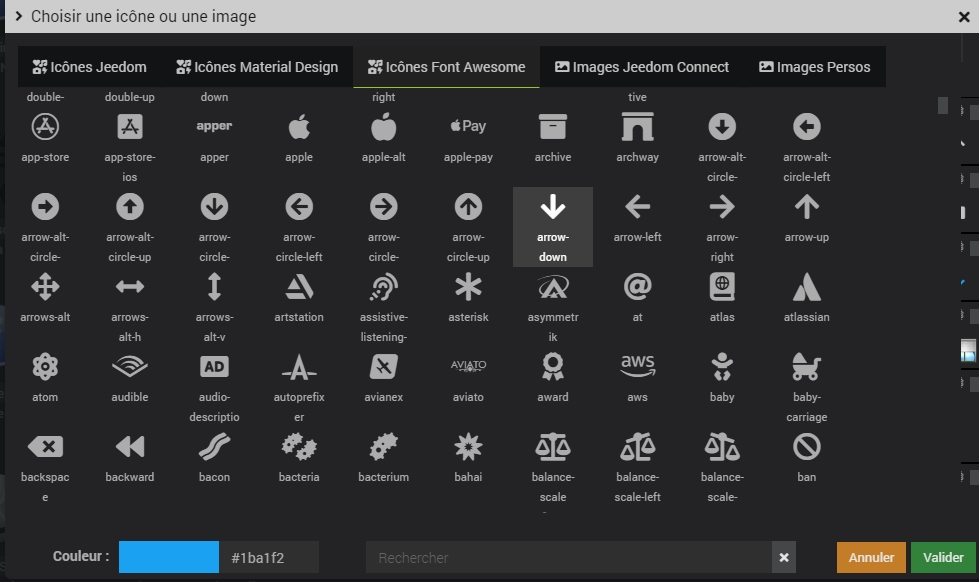This screenshot has width=979, height=582.
Task: Open the Icônes Material Design tab
Action: [x=257, y=67]
